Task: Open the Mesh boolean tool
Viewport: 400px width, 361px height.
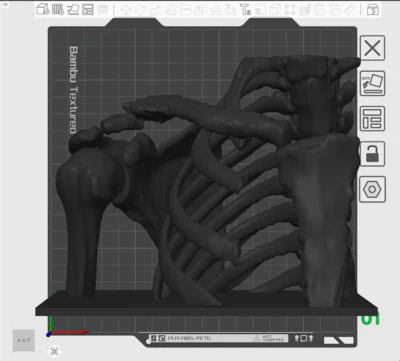Action: point(200,10)
